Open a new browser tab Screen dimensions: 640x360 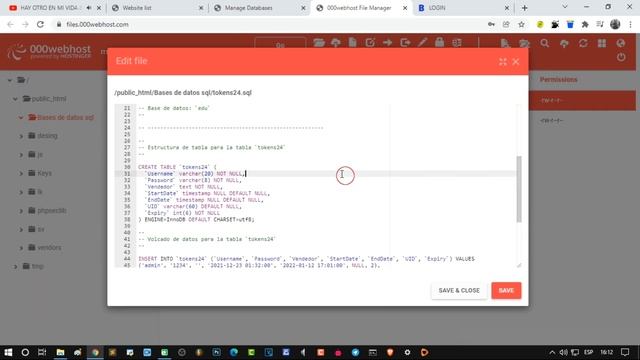pyautogui.click(x=524, y=8)
